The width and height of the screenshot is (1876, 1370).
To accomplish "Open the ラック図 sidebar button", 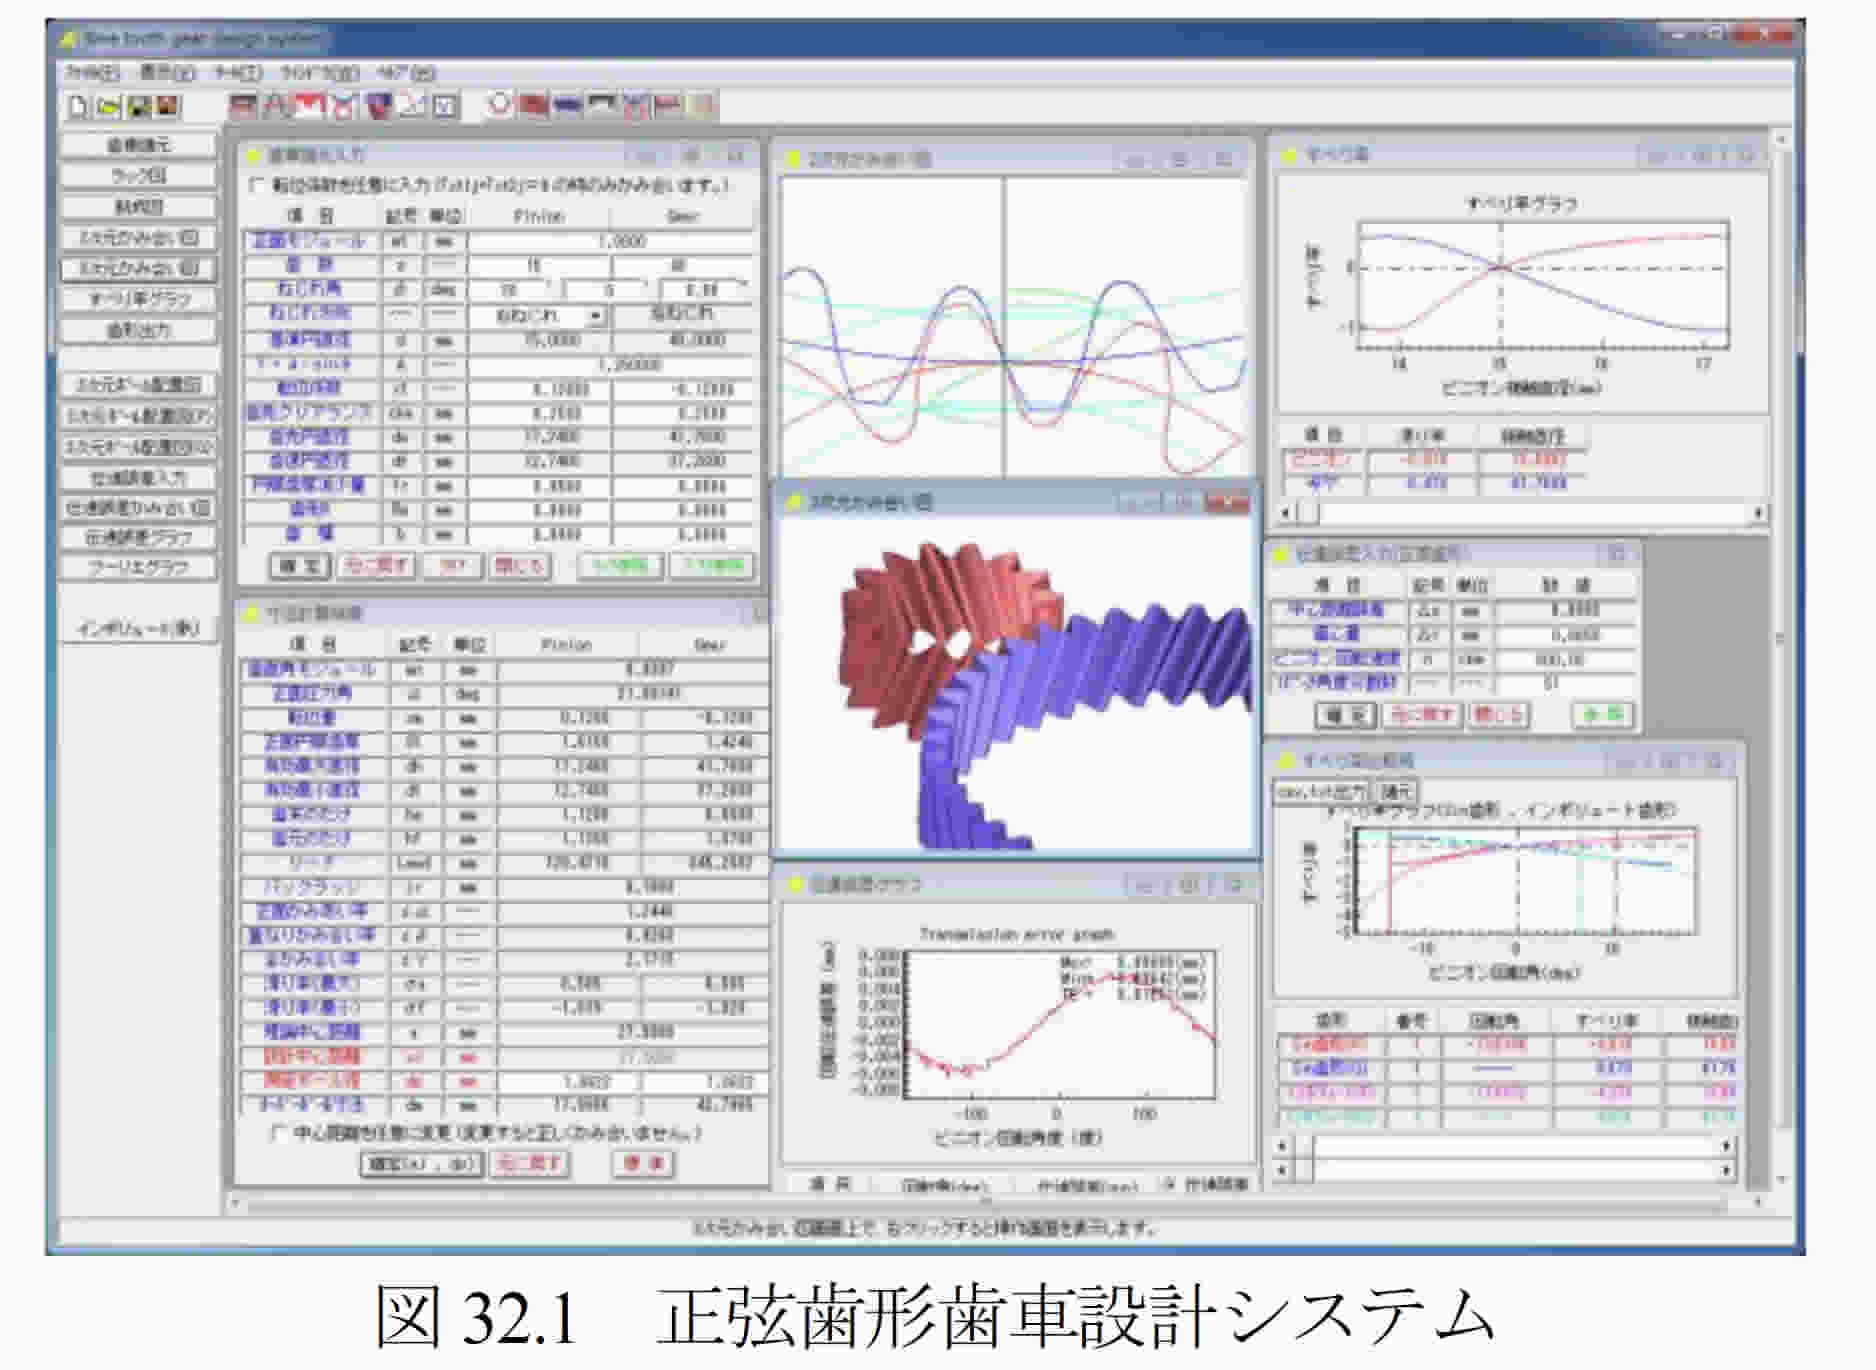I will pyautogui.click(x=139, y=176).
